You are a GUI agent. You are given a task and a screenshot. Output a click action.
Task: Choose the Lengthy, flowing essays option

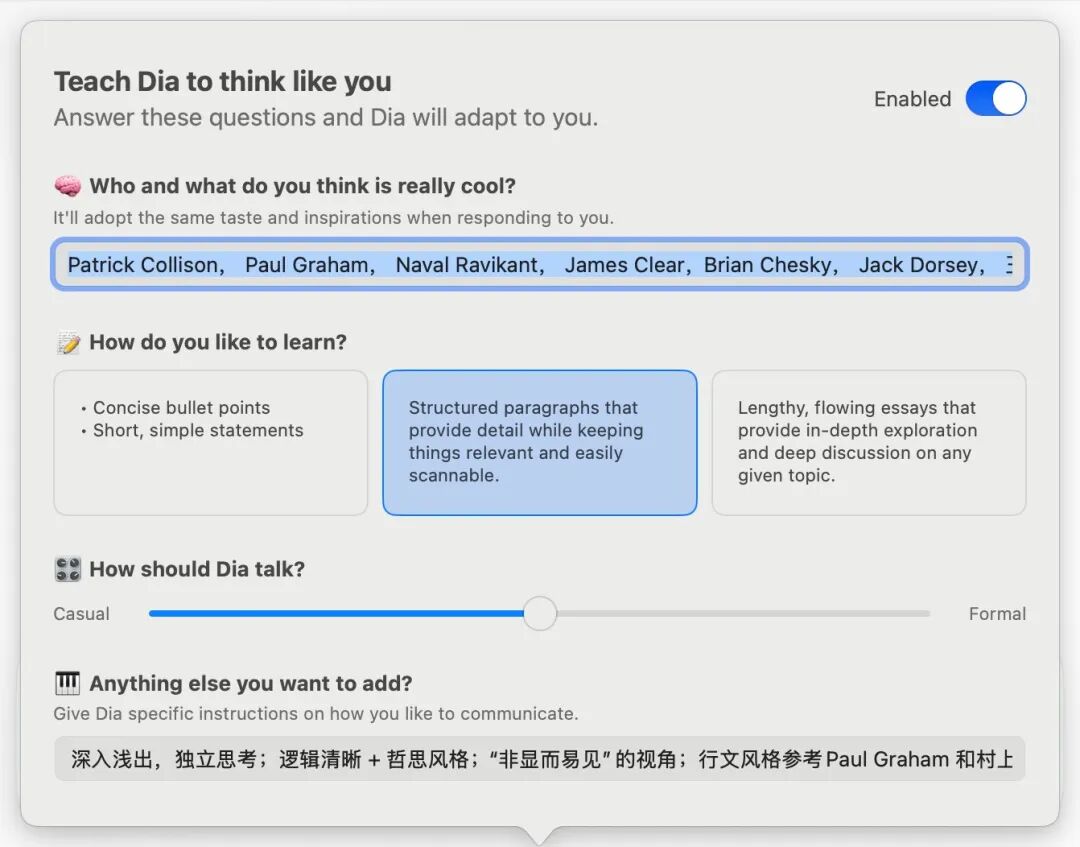click(x=868, y=442)
